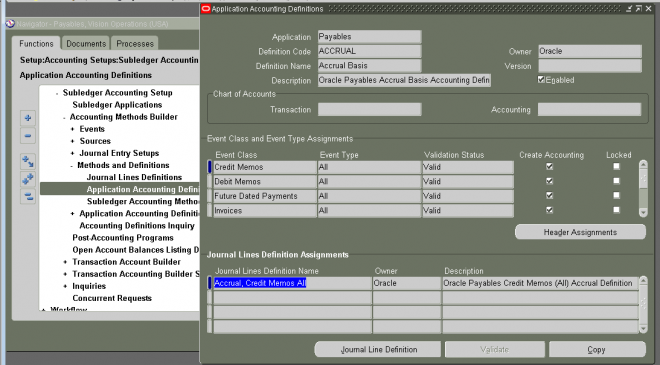Click the Oracle icon in Application Accounting Definitions title

coord(205,9)
